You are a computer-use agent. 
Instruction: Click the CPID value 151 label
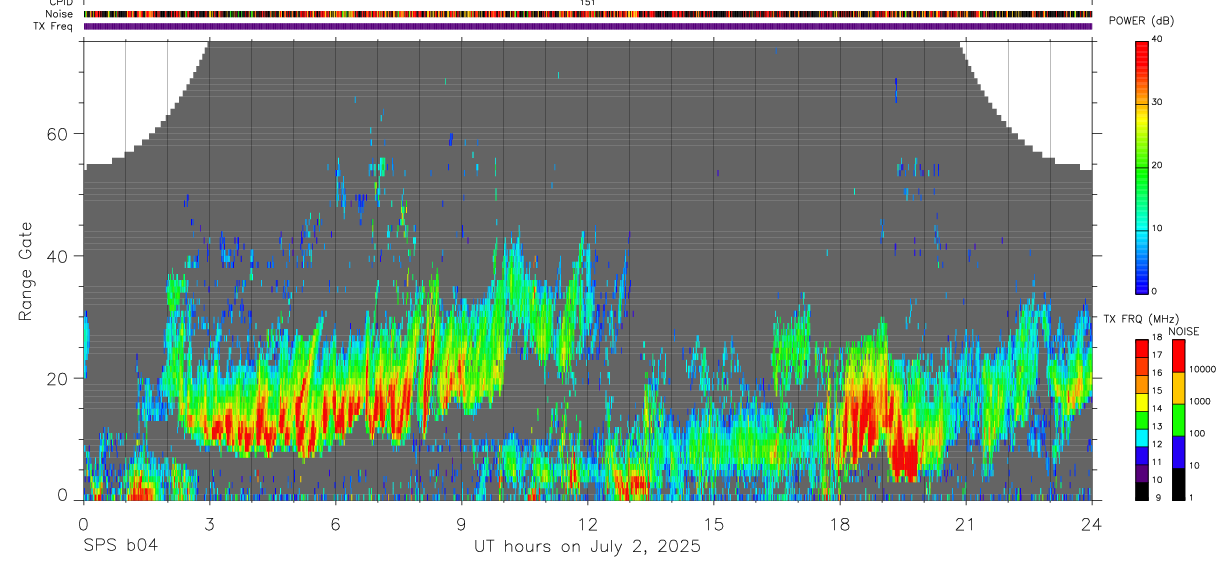(x=588, y=3)
